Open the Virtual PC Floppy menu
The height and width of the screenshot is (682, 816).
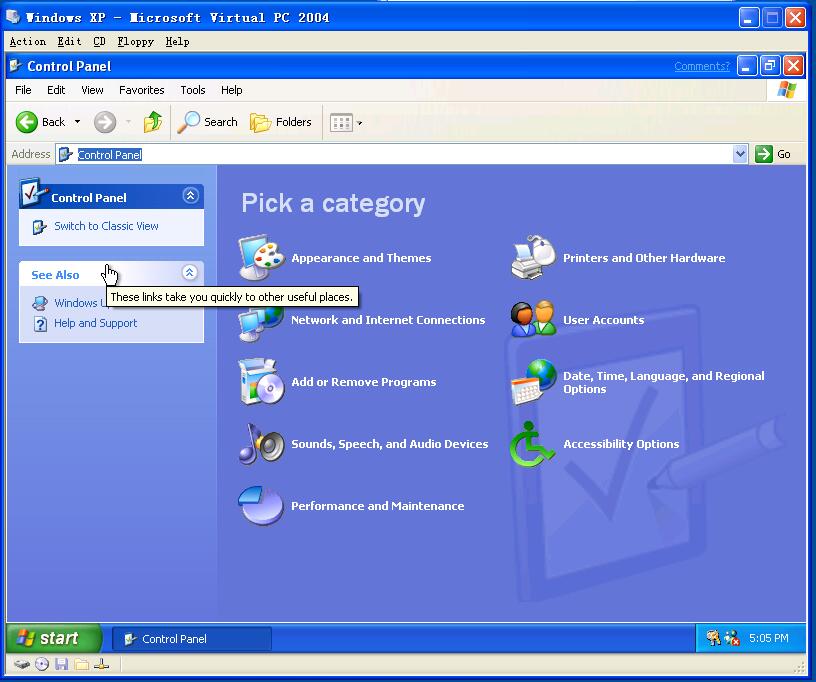click(135, 42)
